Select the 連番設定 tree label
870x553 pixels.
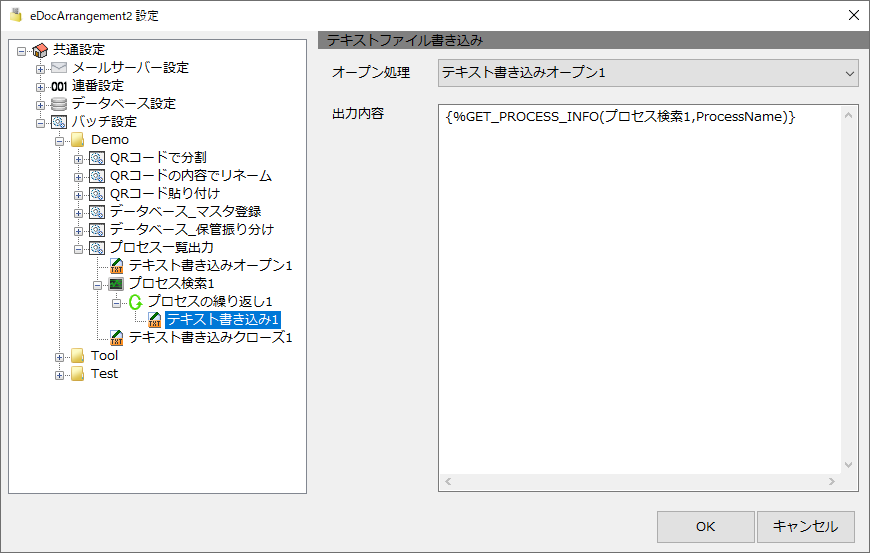click(98, 86)
